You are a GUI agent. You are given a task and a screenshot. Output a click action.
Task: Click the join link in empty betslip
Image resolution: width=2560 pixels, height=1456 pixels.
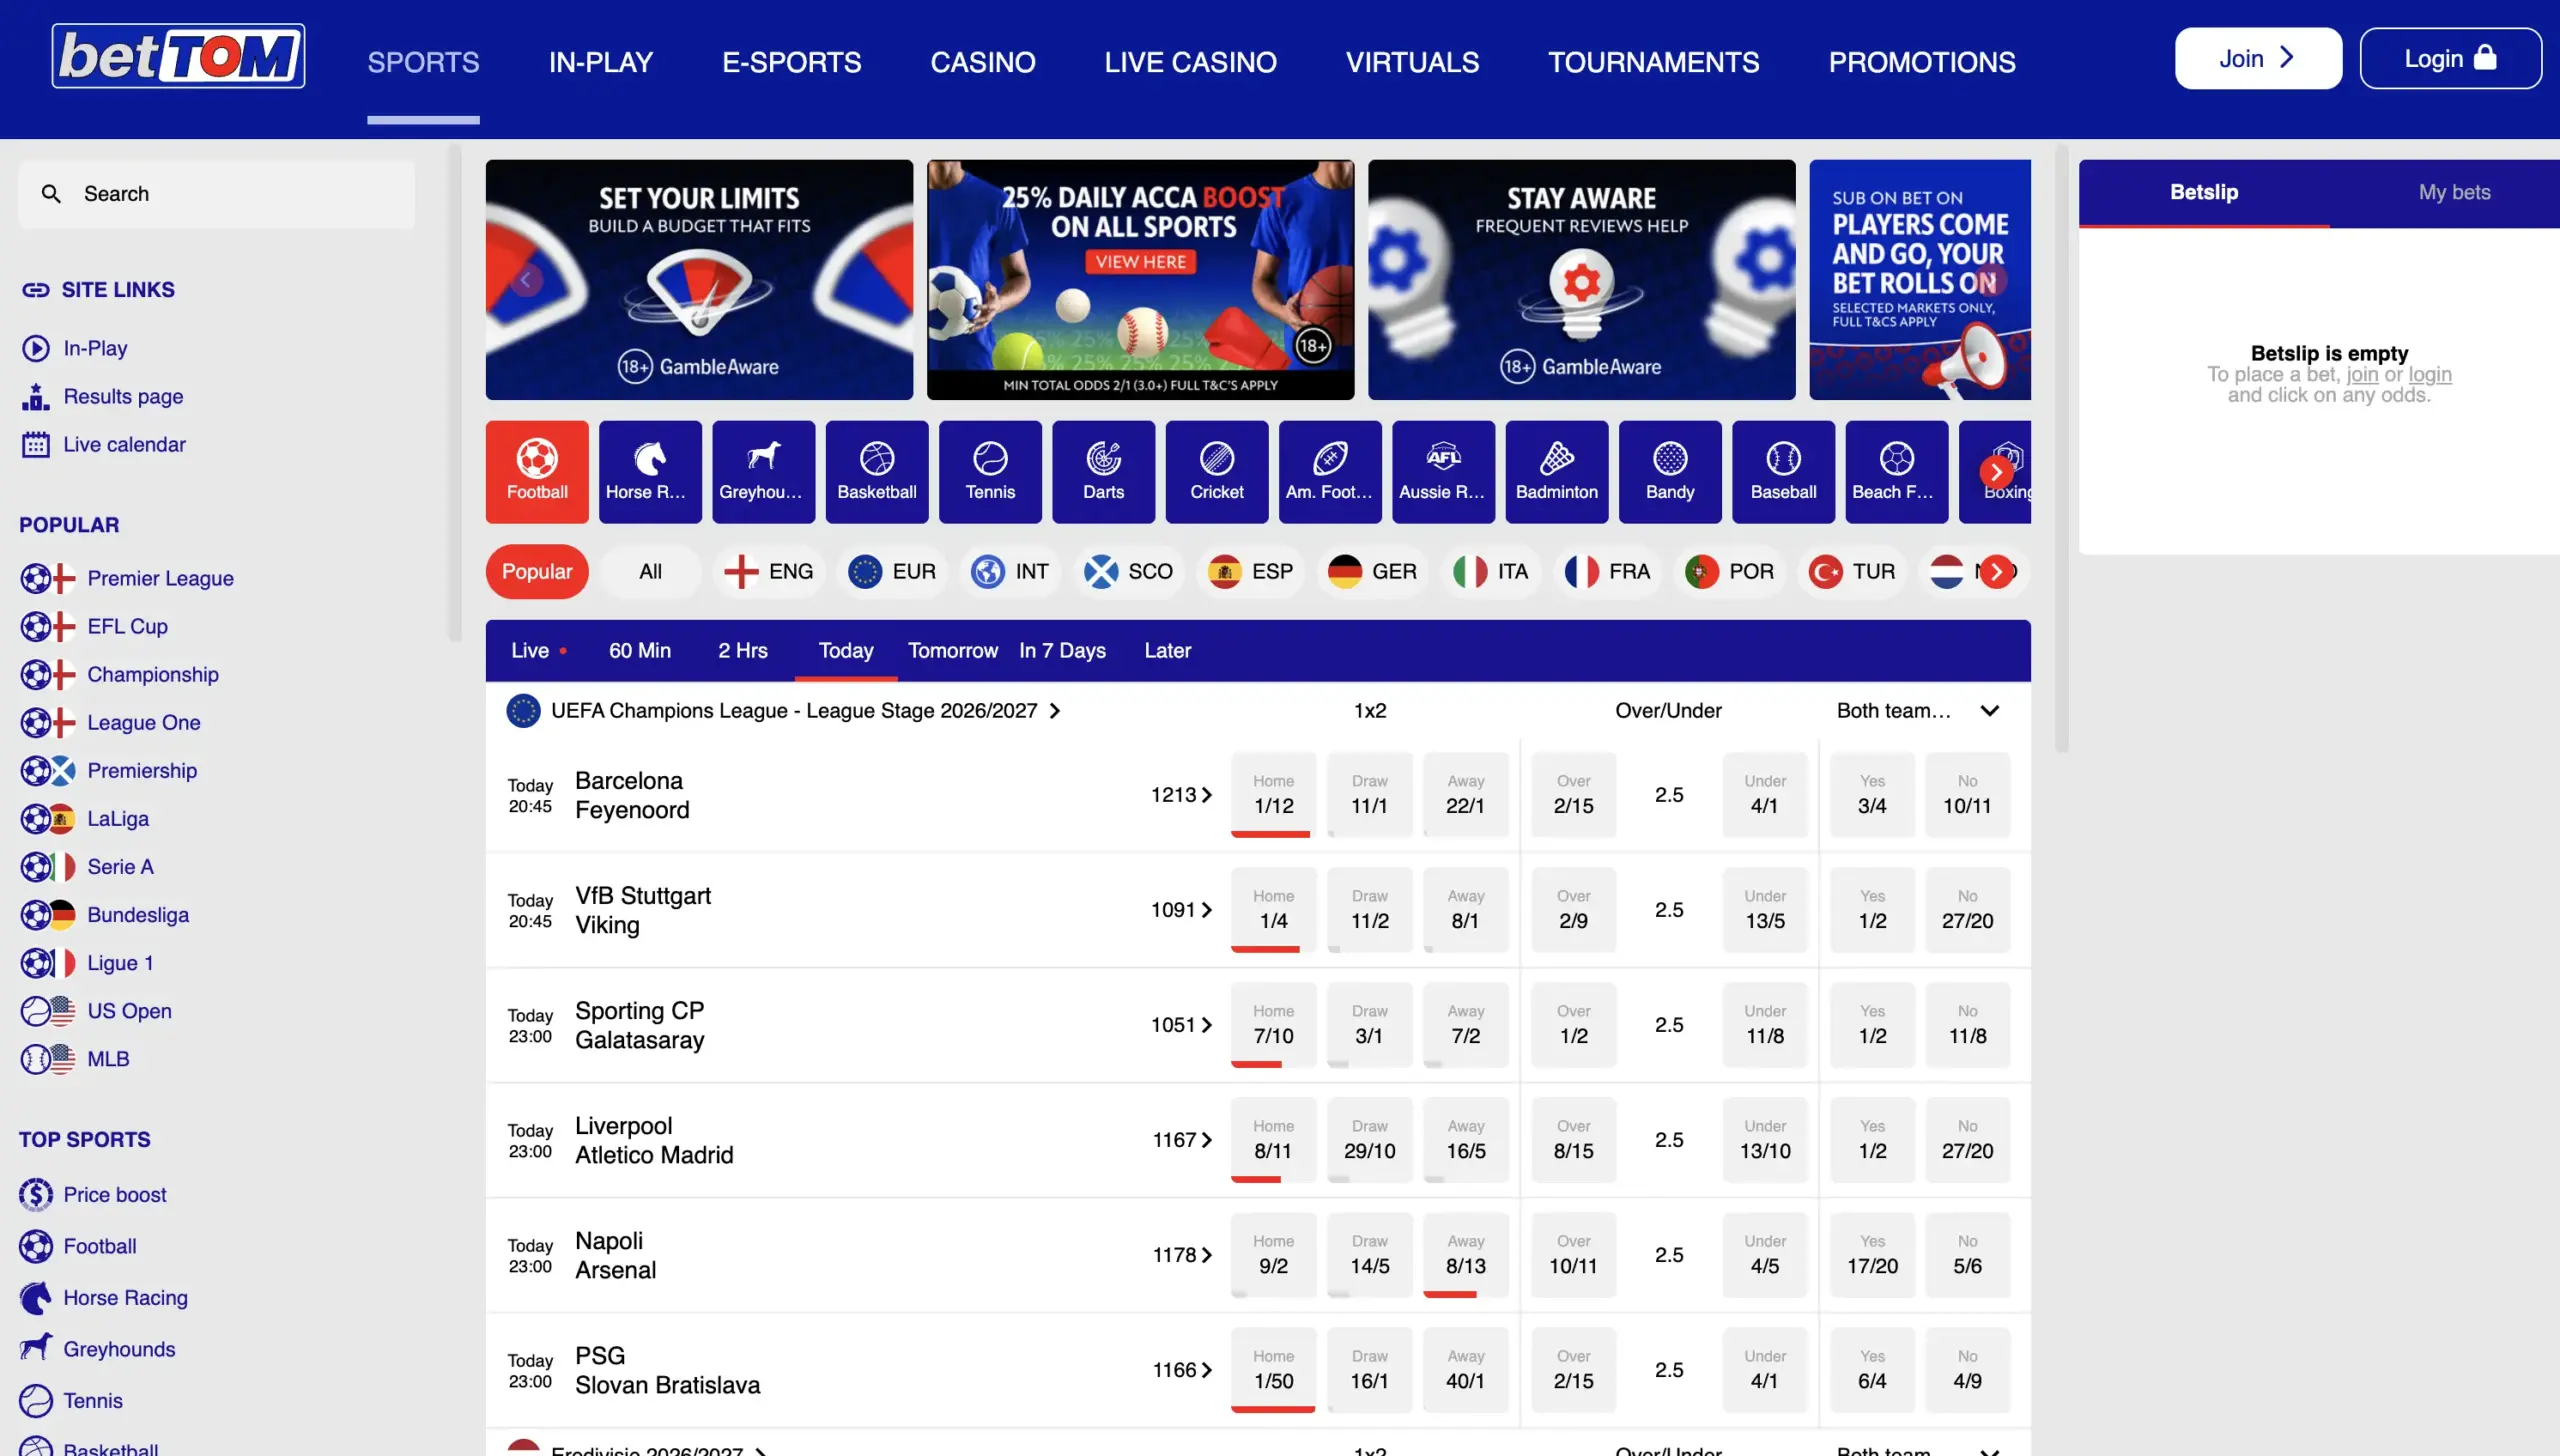pyautogui.click(x=2362, y=375)
